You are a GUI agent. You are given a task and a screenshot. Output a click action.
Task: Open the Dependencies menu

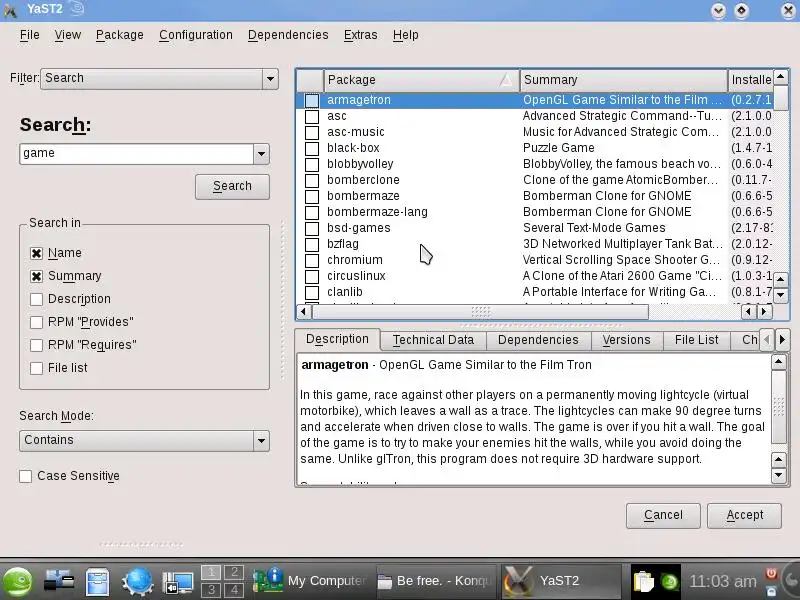[x=288, y=35]
